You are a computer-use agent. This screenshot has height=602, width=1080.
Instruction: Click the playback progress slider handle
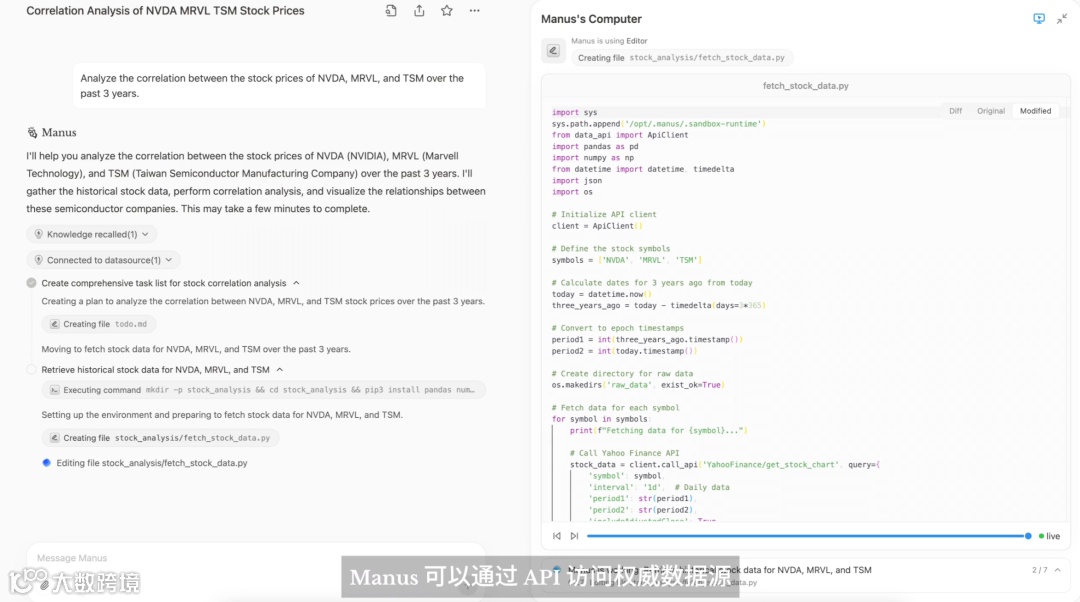point(1028,536)
